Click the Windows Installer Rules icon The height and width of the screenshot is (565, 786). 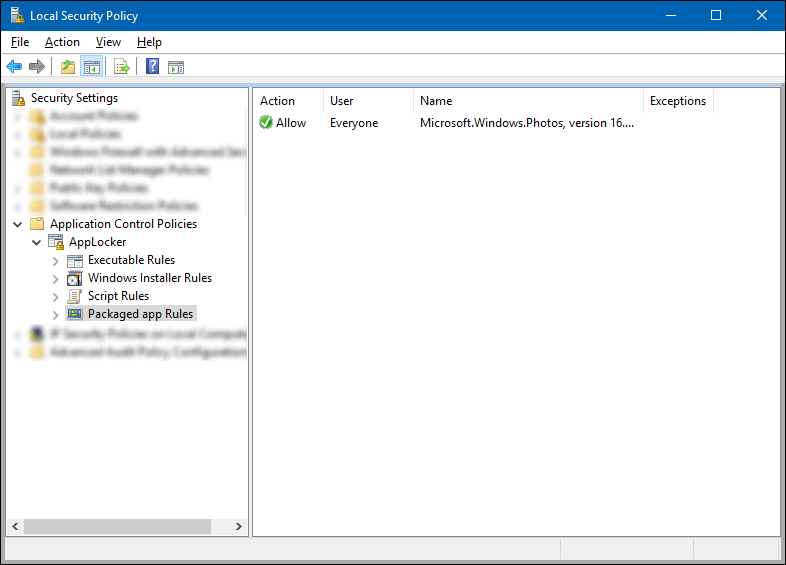[x=75, y=278]
